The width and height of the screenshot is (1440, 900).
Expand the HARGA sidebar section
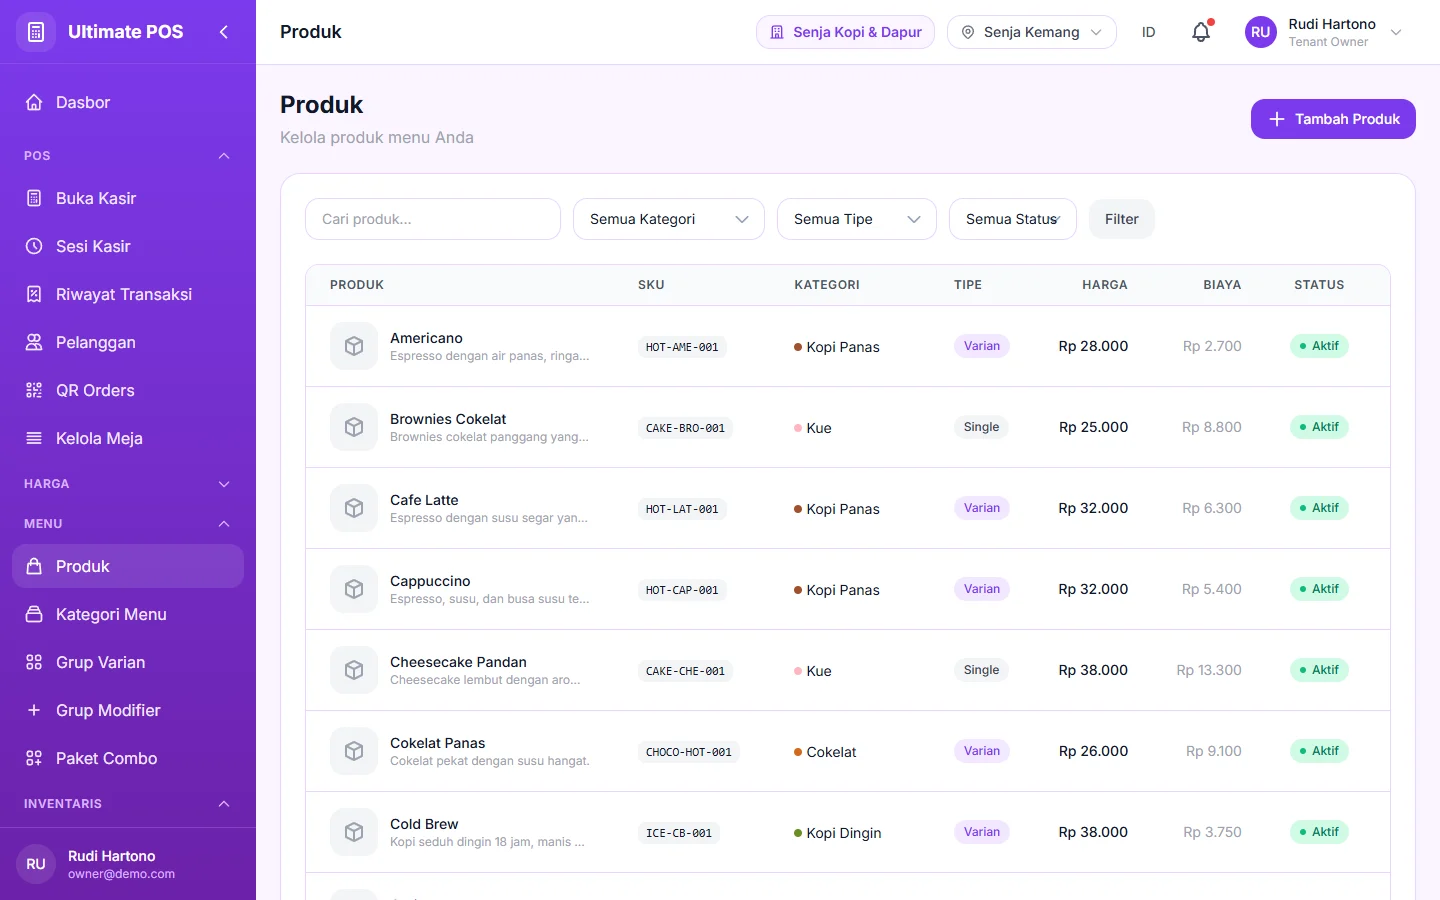point(128,484)
